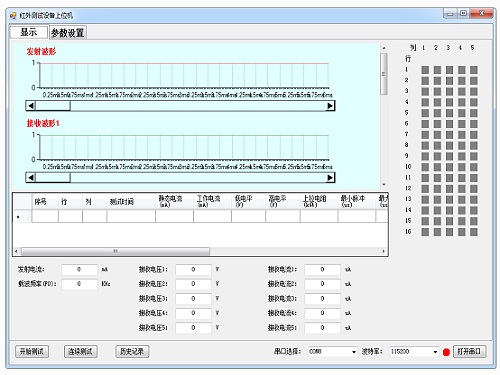Click left arrow of 发射波形 scrollbar
This screenshot has height=375, width=500.
click(31, 106)
